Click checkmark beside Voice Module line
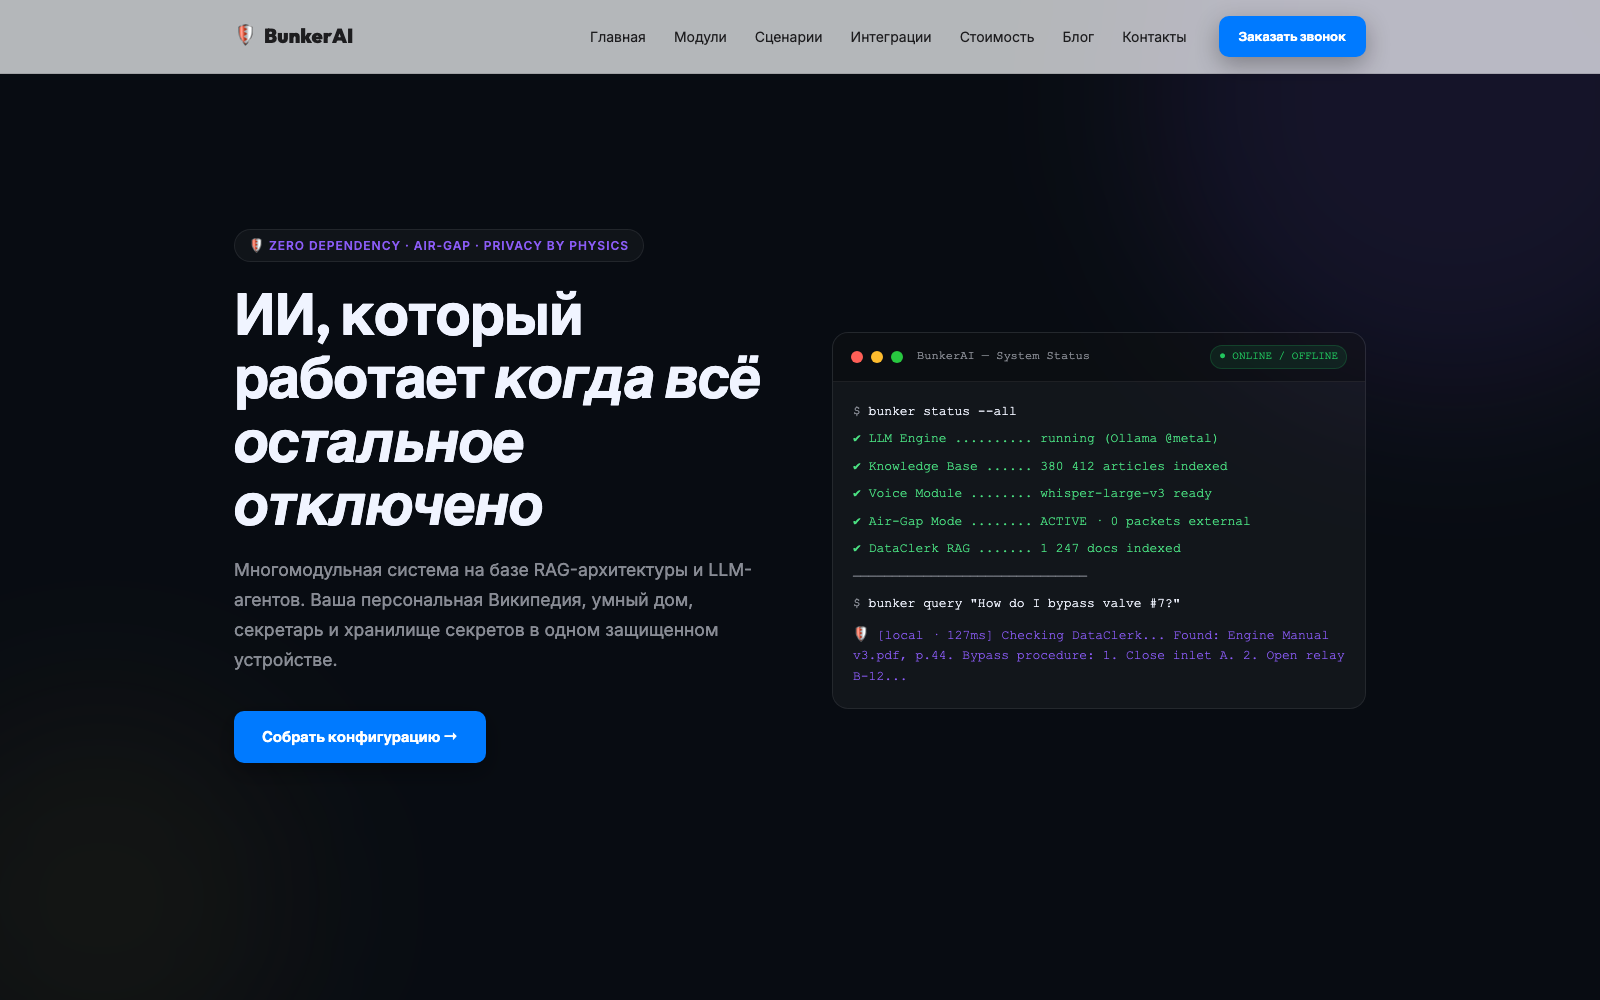This screenshot has width=1600, height=1000. (857, 494)
